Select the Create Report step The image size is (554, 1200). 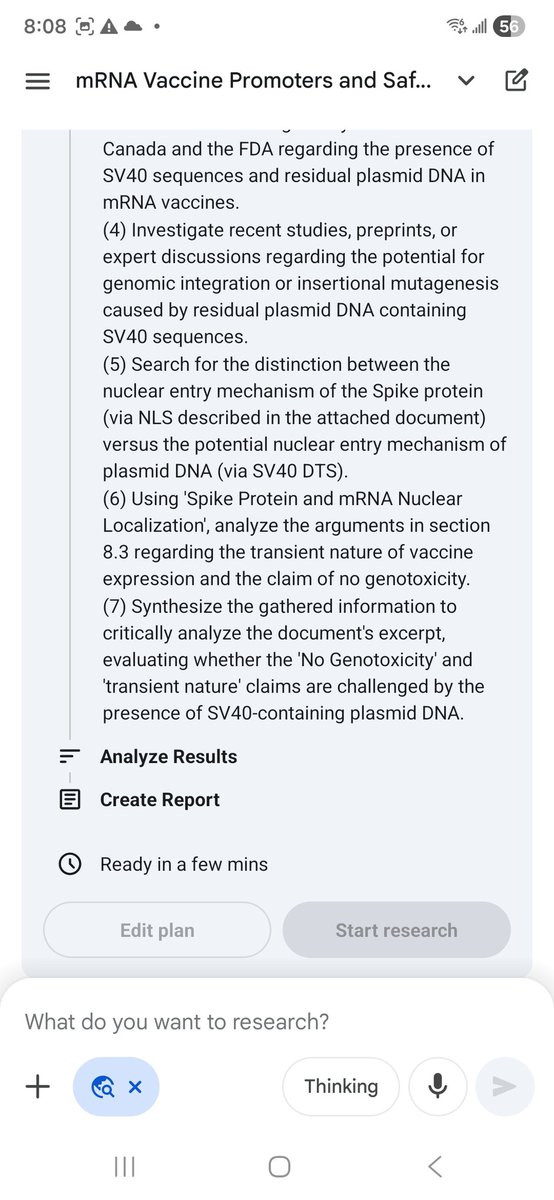tap(160, 800)
